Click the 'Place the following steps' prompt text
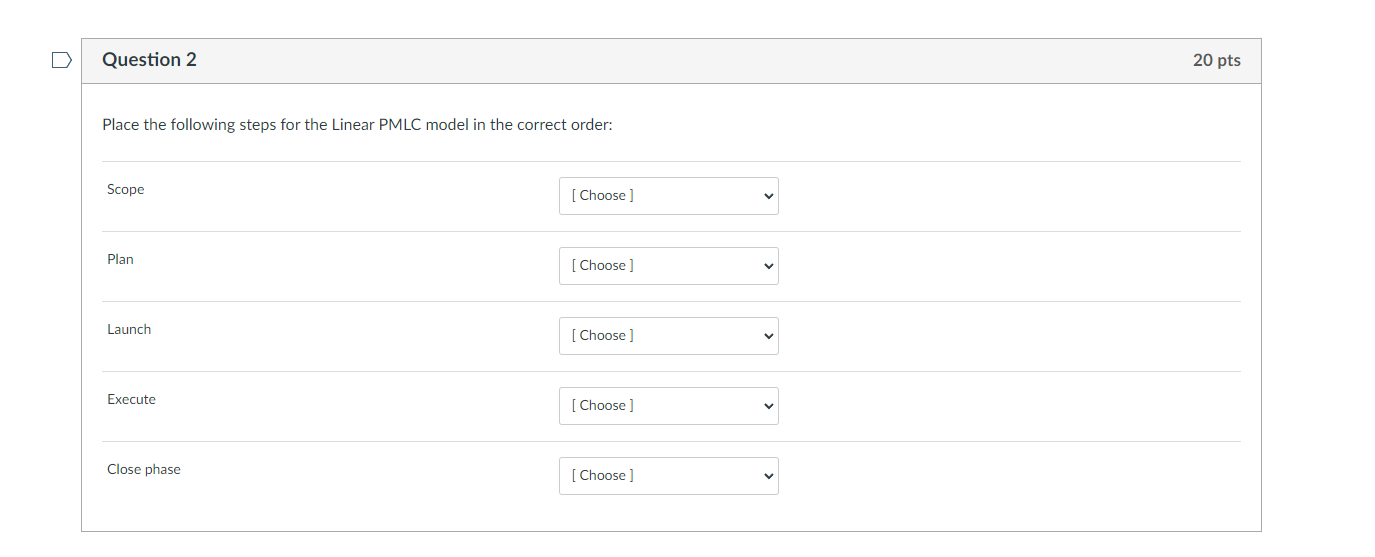This screenshot has width=1375, height=557. coord(189,125)
